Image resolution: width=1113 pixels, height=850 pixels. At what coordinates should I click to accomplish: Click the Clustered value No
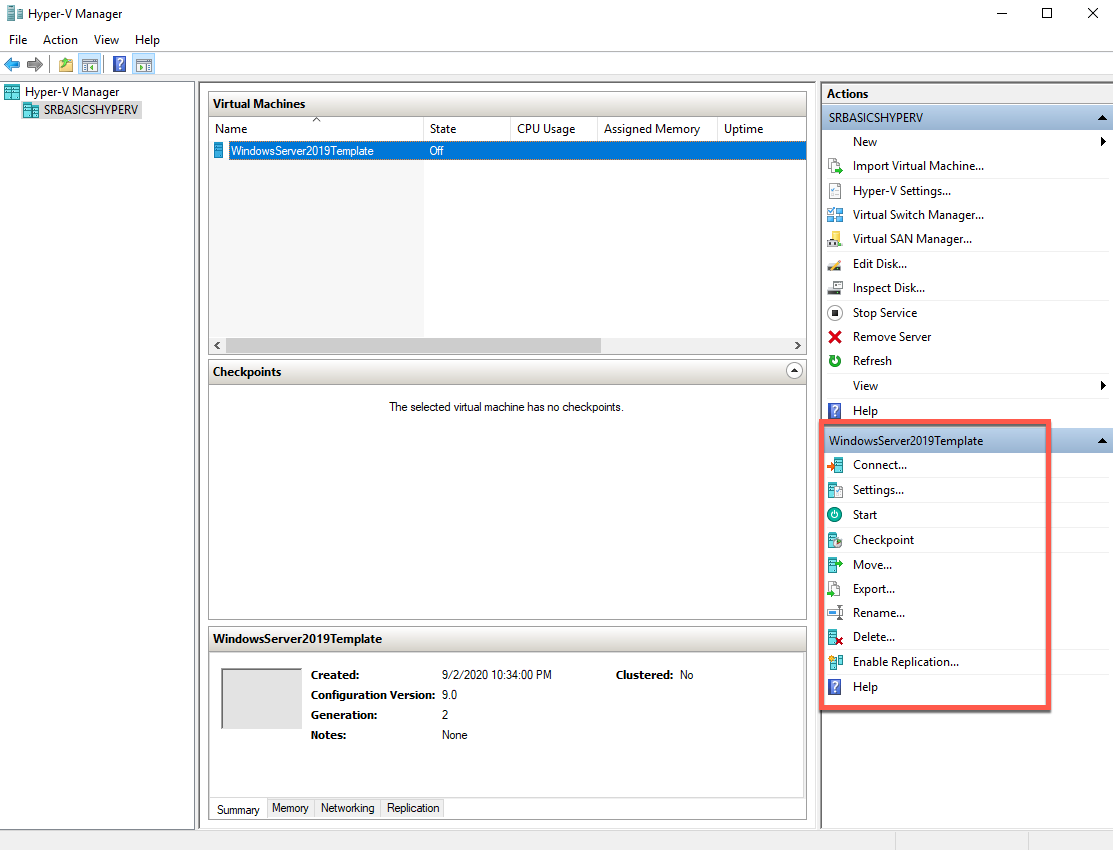coord(686,675)
